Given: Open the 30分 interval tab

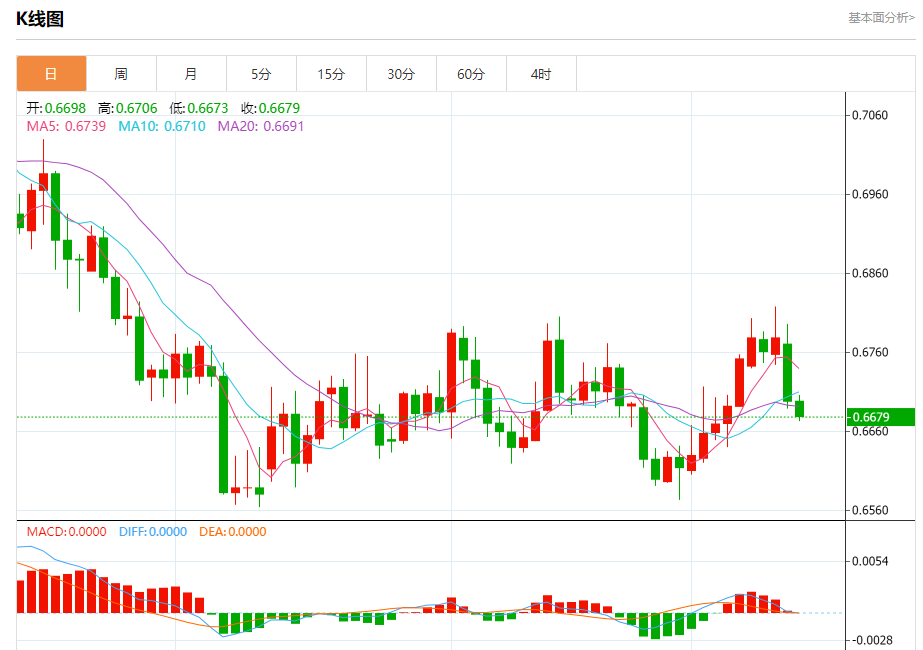Looking at the screenshot, I should coord(401,74).
